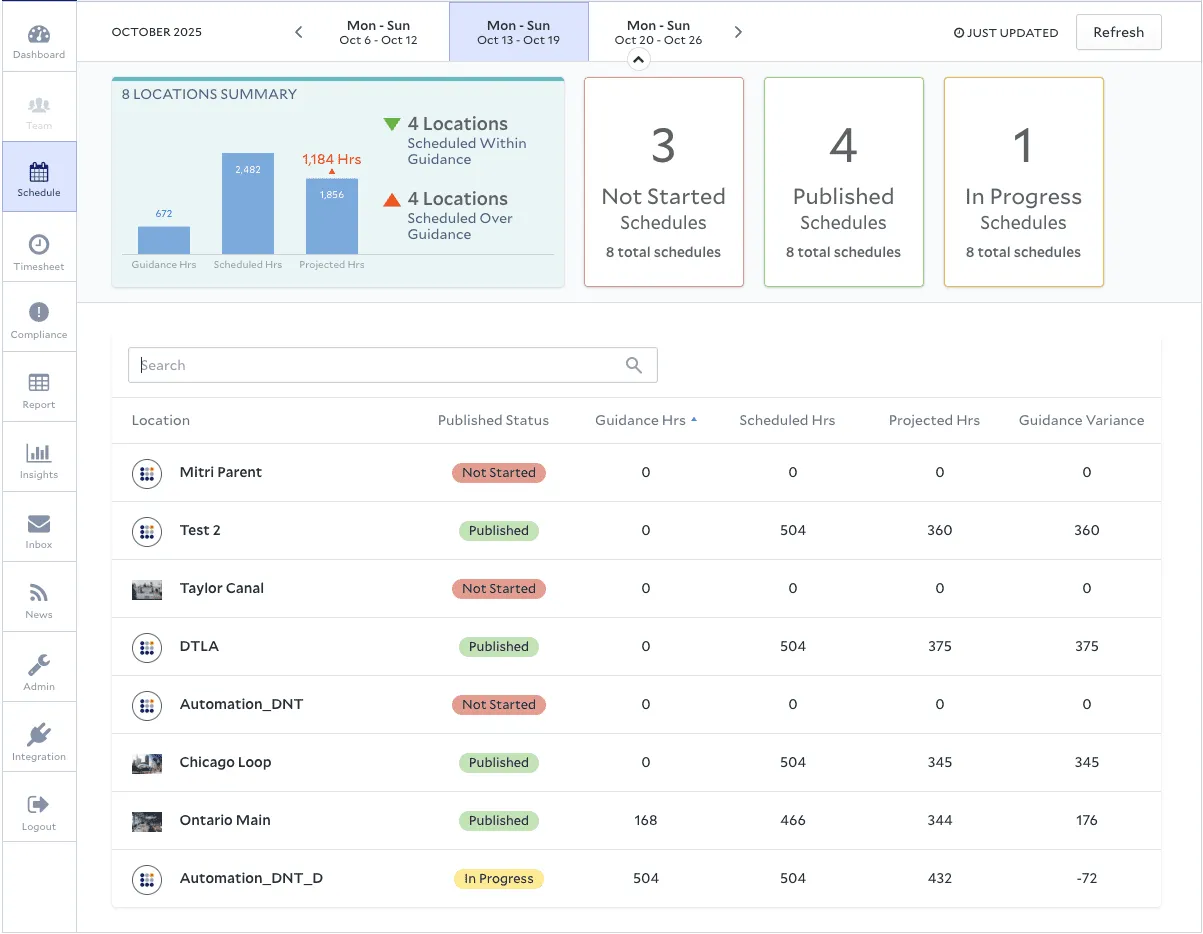Open Insights bar chart icon
Viewport: 1203px width, 934px height.
[39, 454]
